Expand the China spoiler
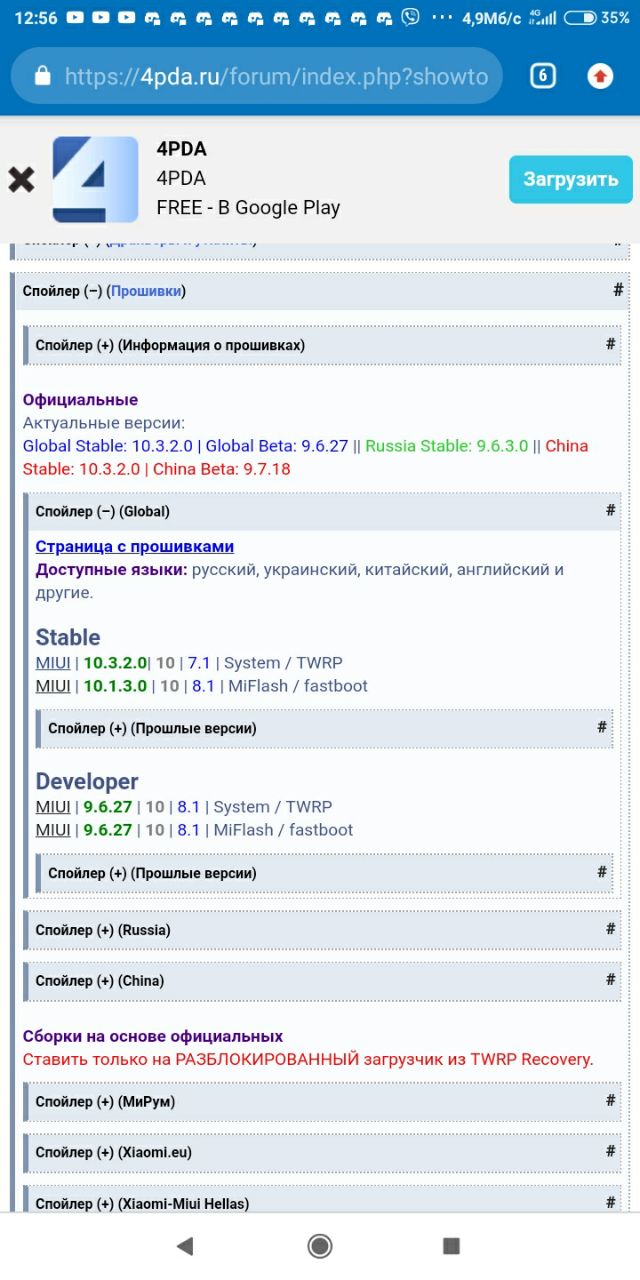The height and width of the screenshot is (1280, 640). tap(322, 981)
